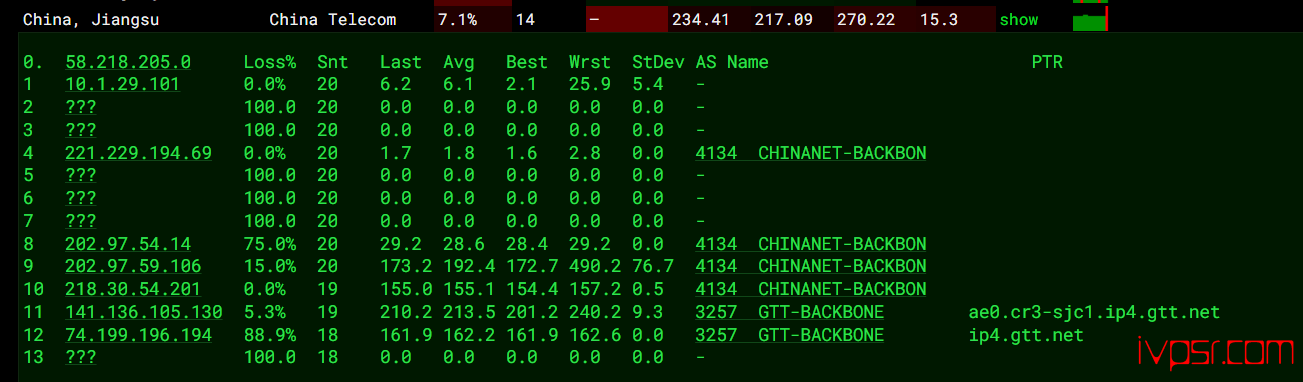Click the 490.2 worst value on hop 9
1303x382 pixels.
(595, 267)
